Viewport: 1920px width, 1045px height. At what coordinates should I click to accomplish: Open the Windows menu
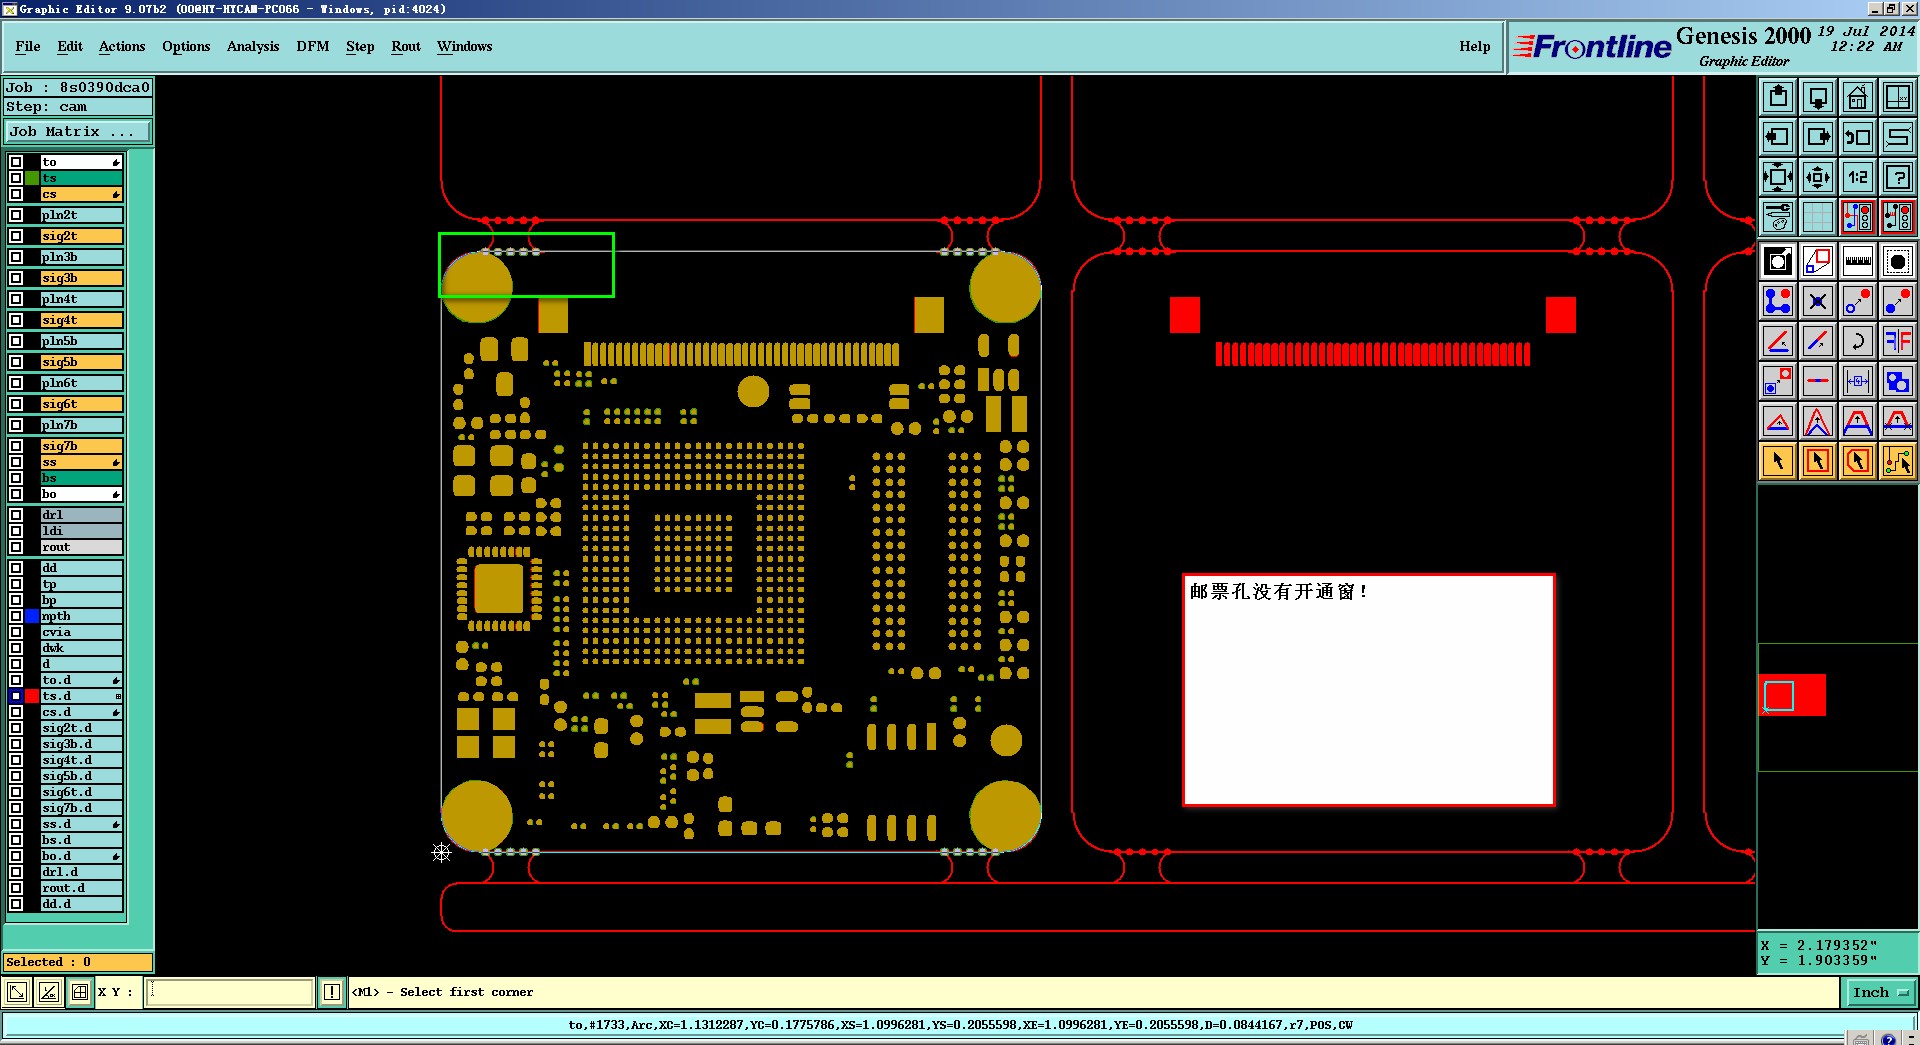click(x=465, y=47)
